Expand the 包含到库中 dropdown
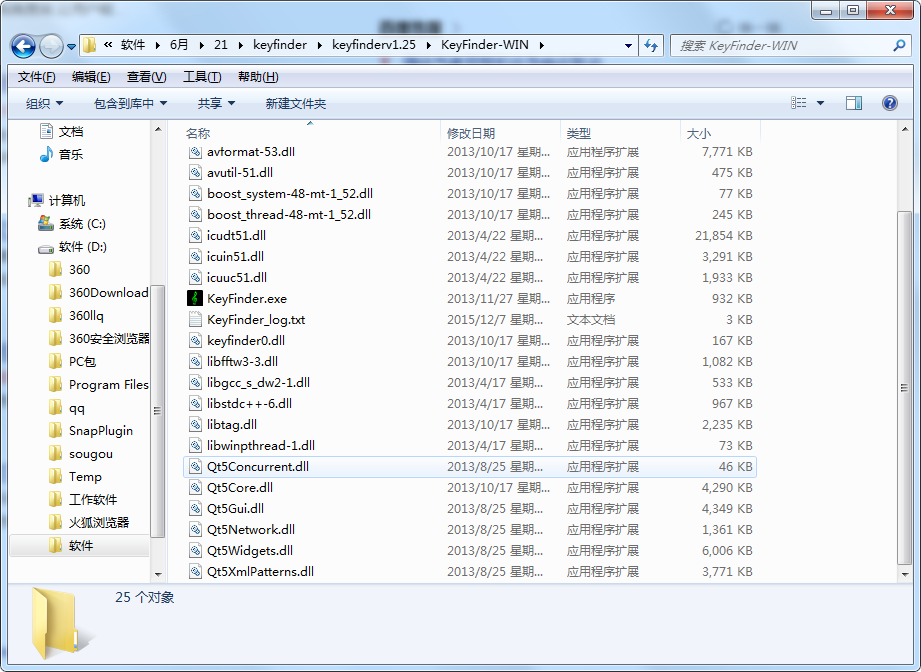The image size is (921, 672). point(130,103)
